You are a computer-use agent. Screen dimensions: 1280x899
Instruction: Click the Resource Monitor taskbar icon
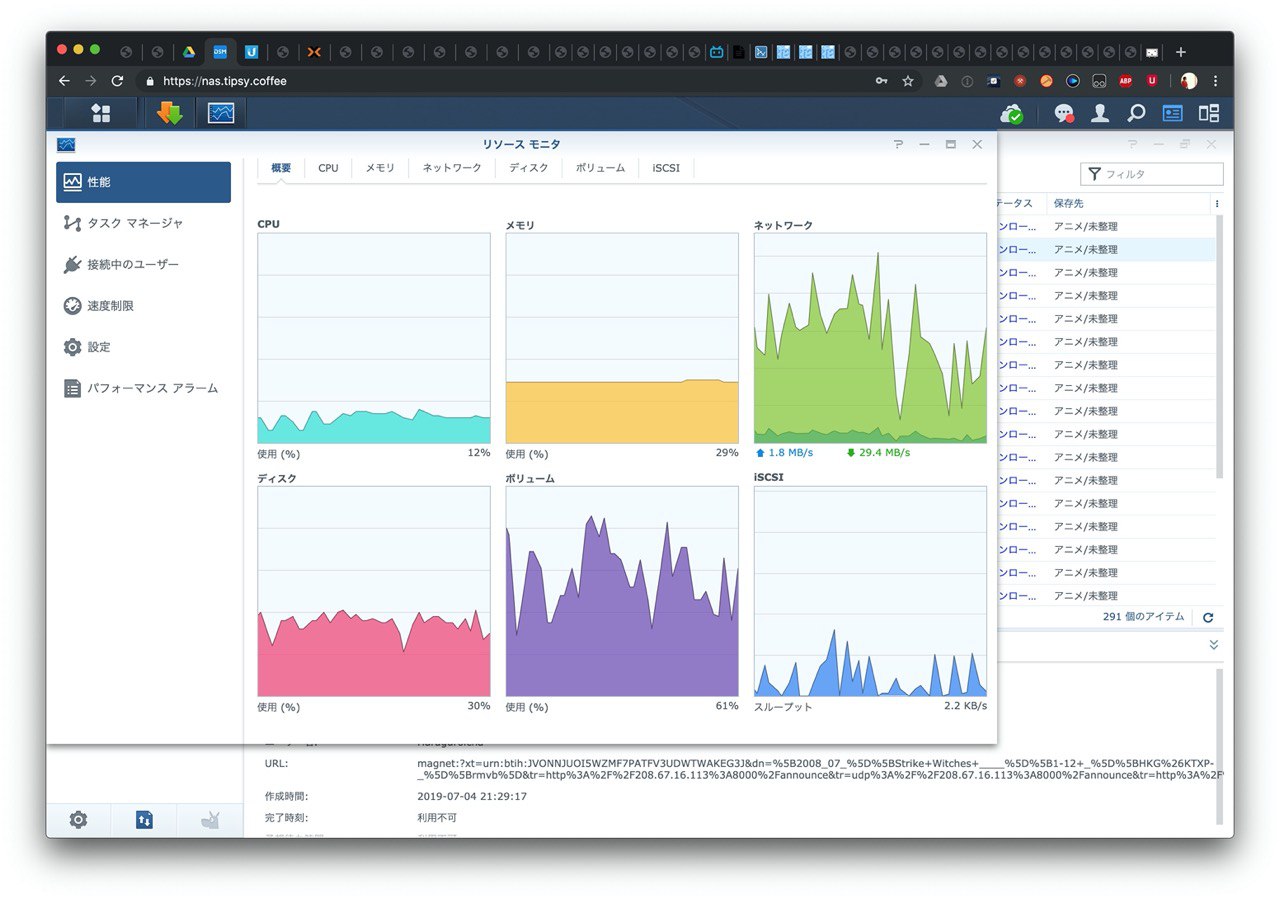(x=221, y=113)
